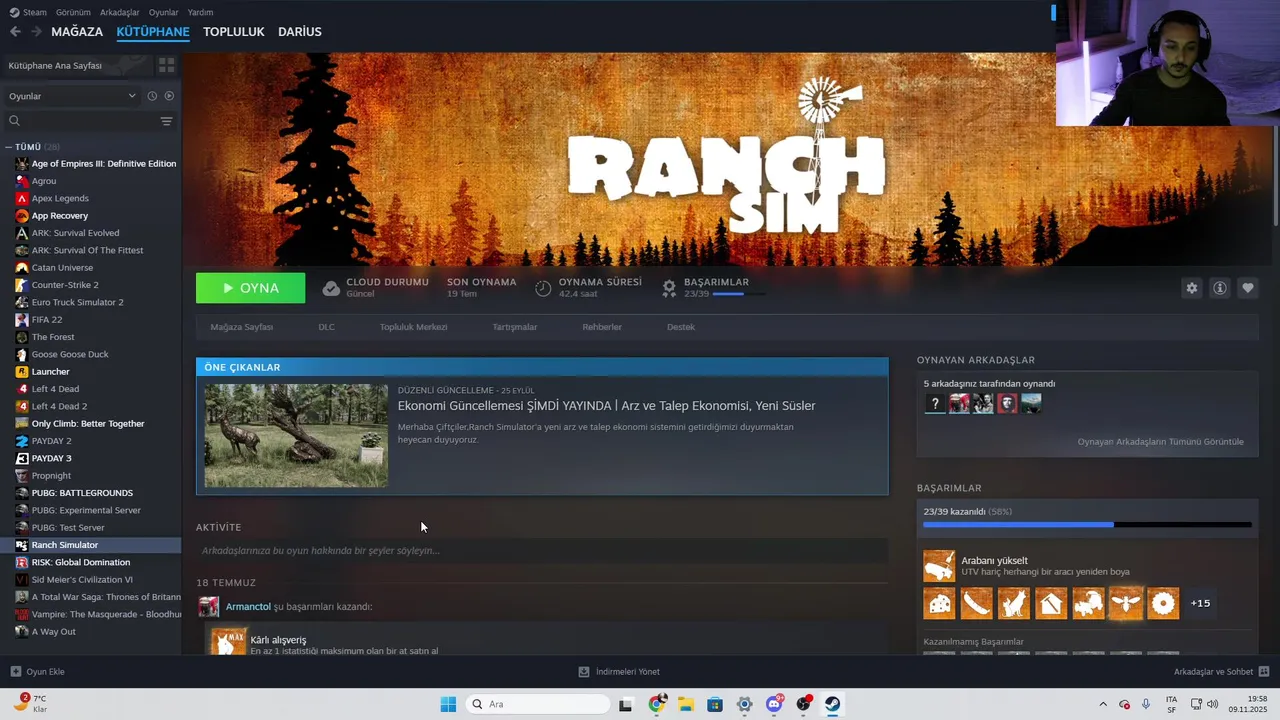Open the Arabanı yükselt achievement icon
Image resolution: width=1280 pixels, height=720 pixels.
pyautogui.click(x=939, y=566)
